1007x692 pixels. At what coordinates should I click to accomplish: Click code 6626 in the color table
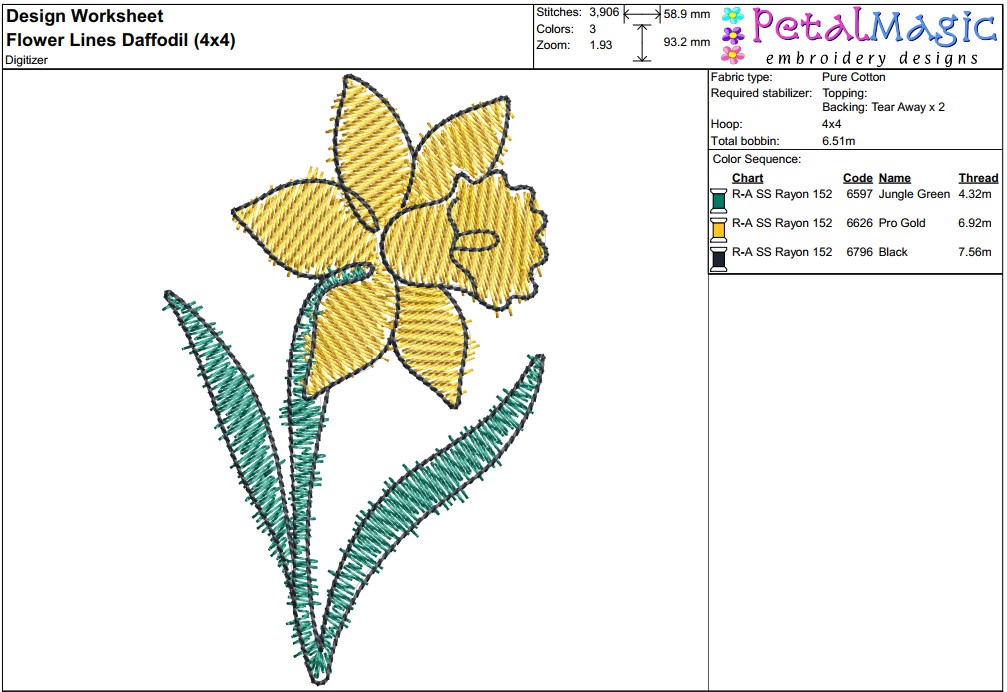coord(859,223)
